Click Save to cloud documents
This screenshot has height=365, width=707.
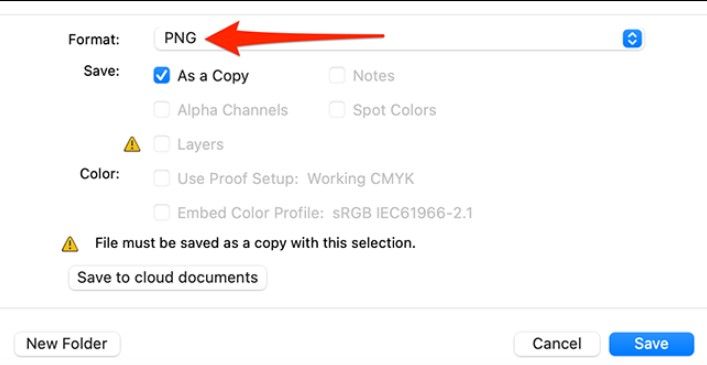[167, 277]
